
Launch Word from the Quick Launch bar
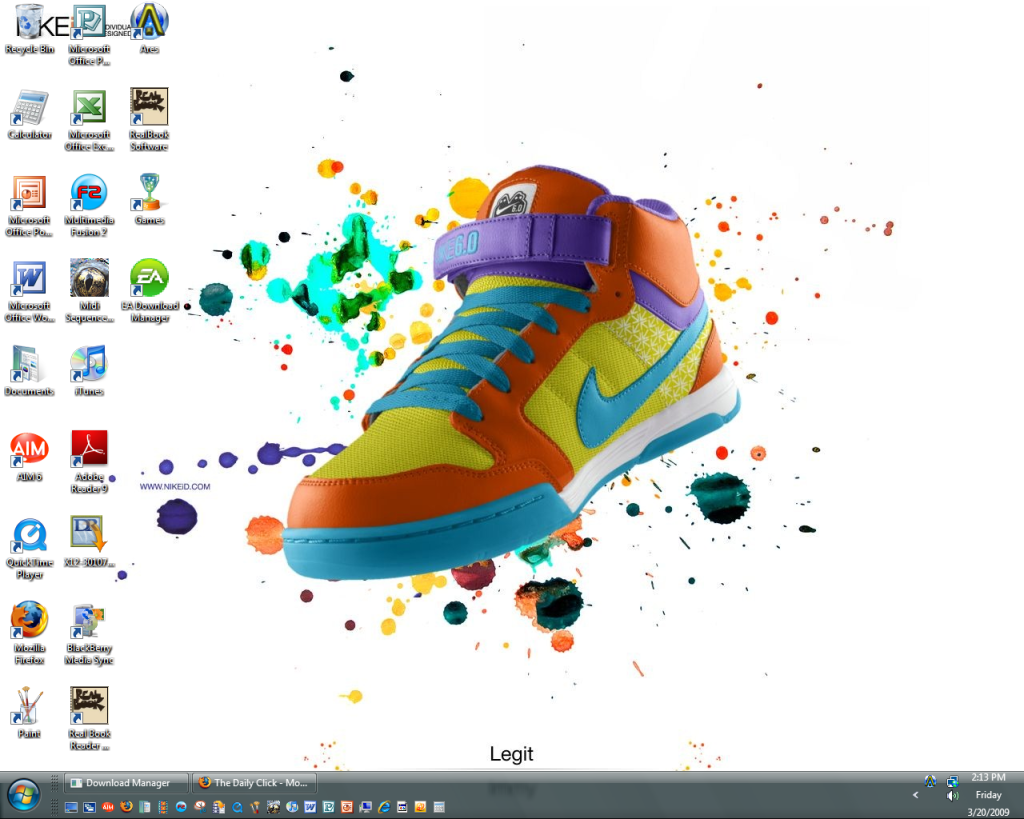tap(310, 807)
